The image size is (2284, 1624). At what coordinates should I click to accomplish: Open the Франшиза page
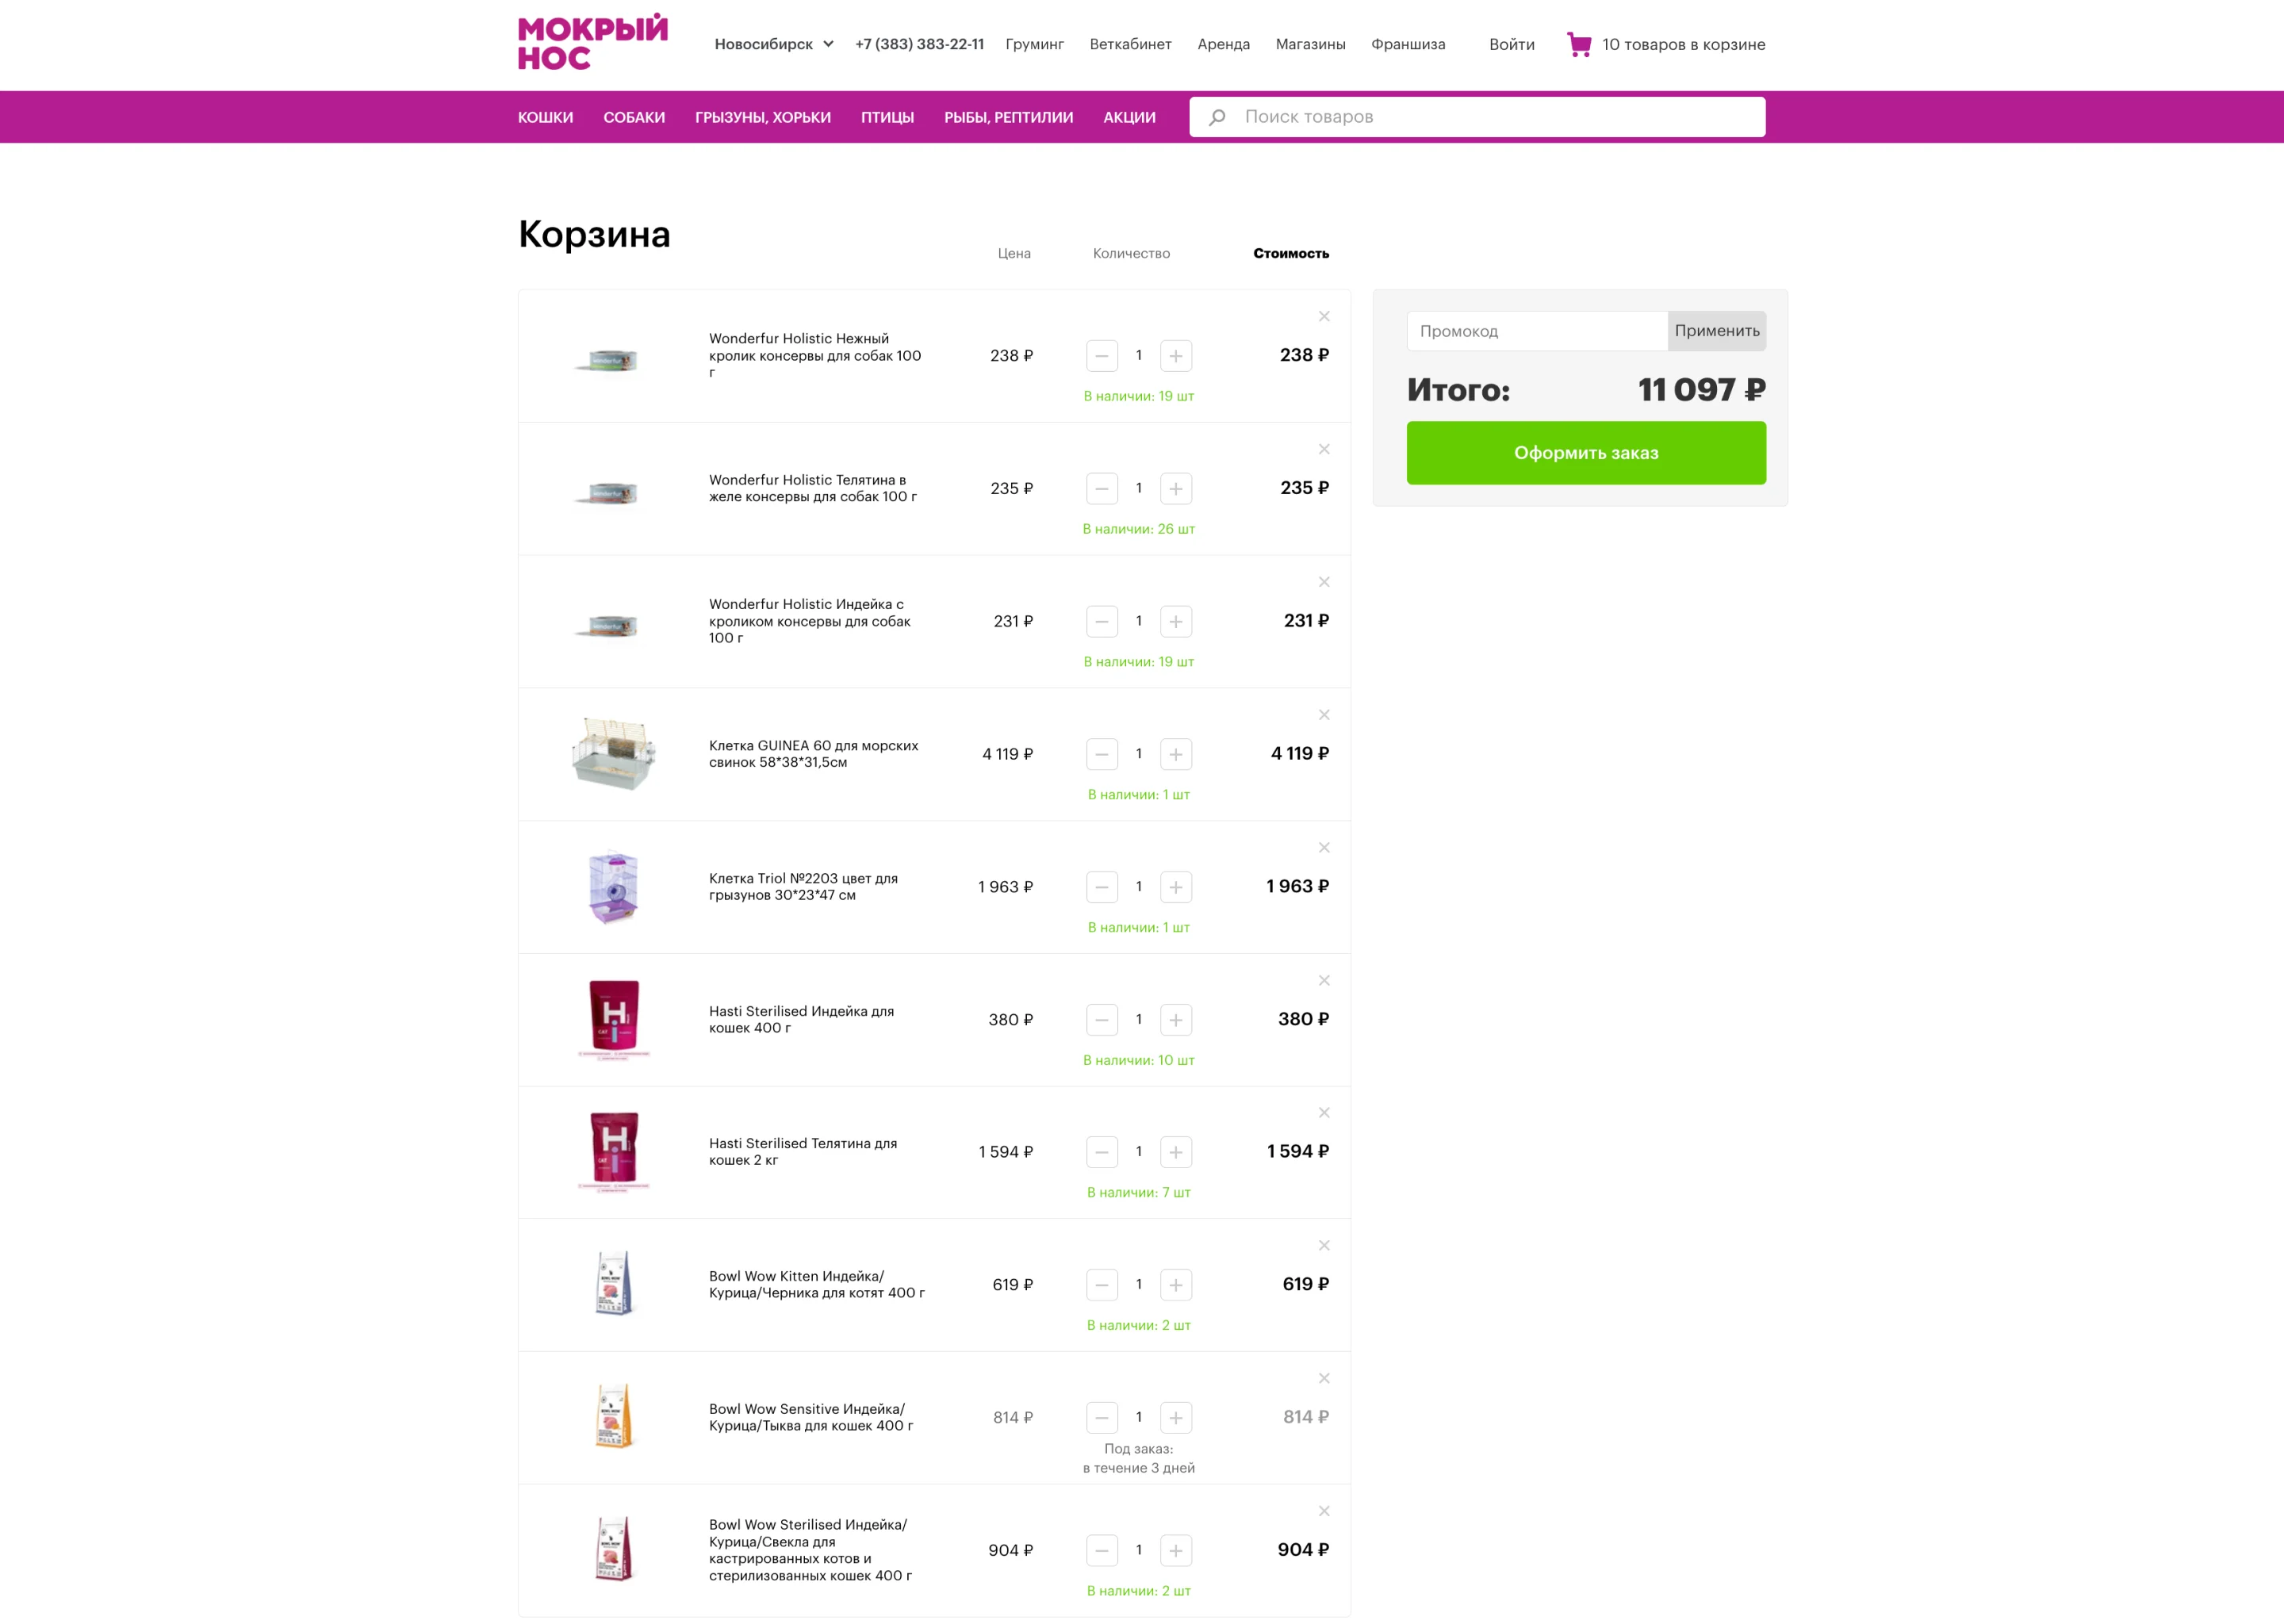coord(1408,44)
